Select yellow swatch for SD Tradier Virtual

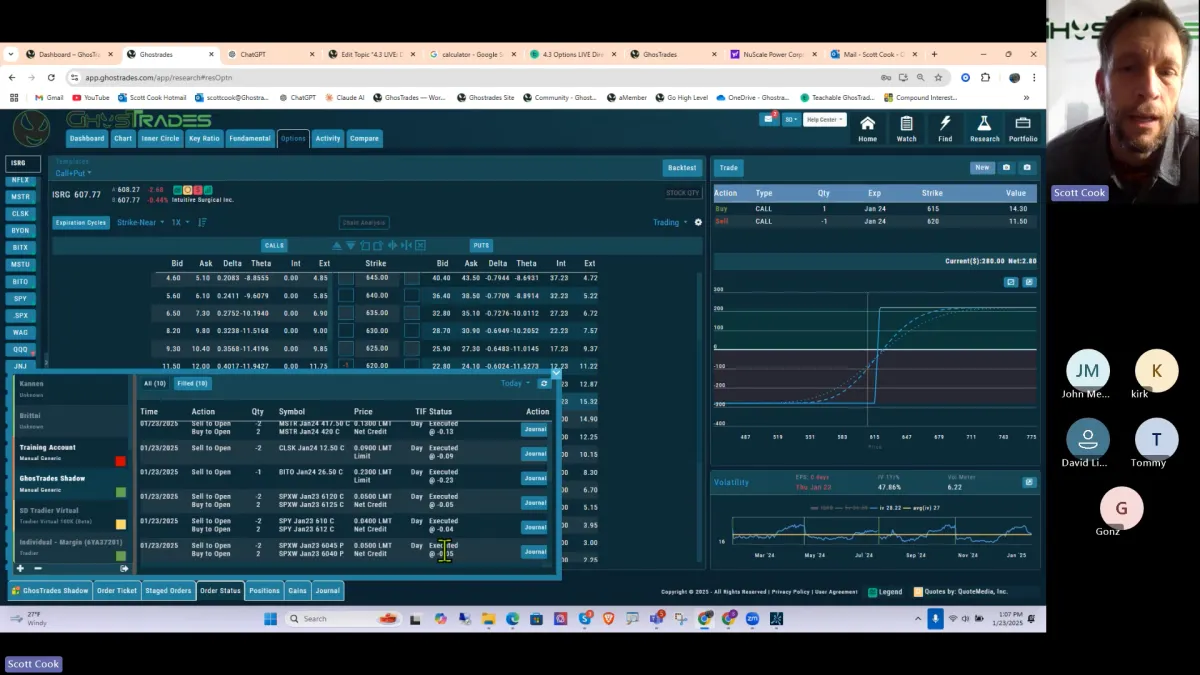click(x=121, y=524)
